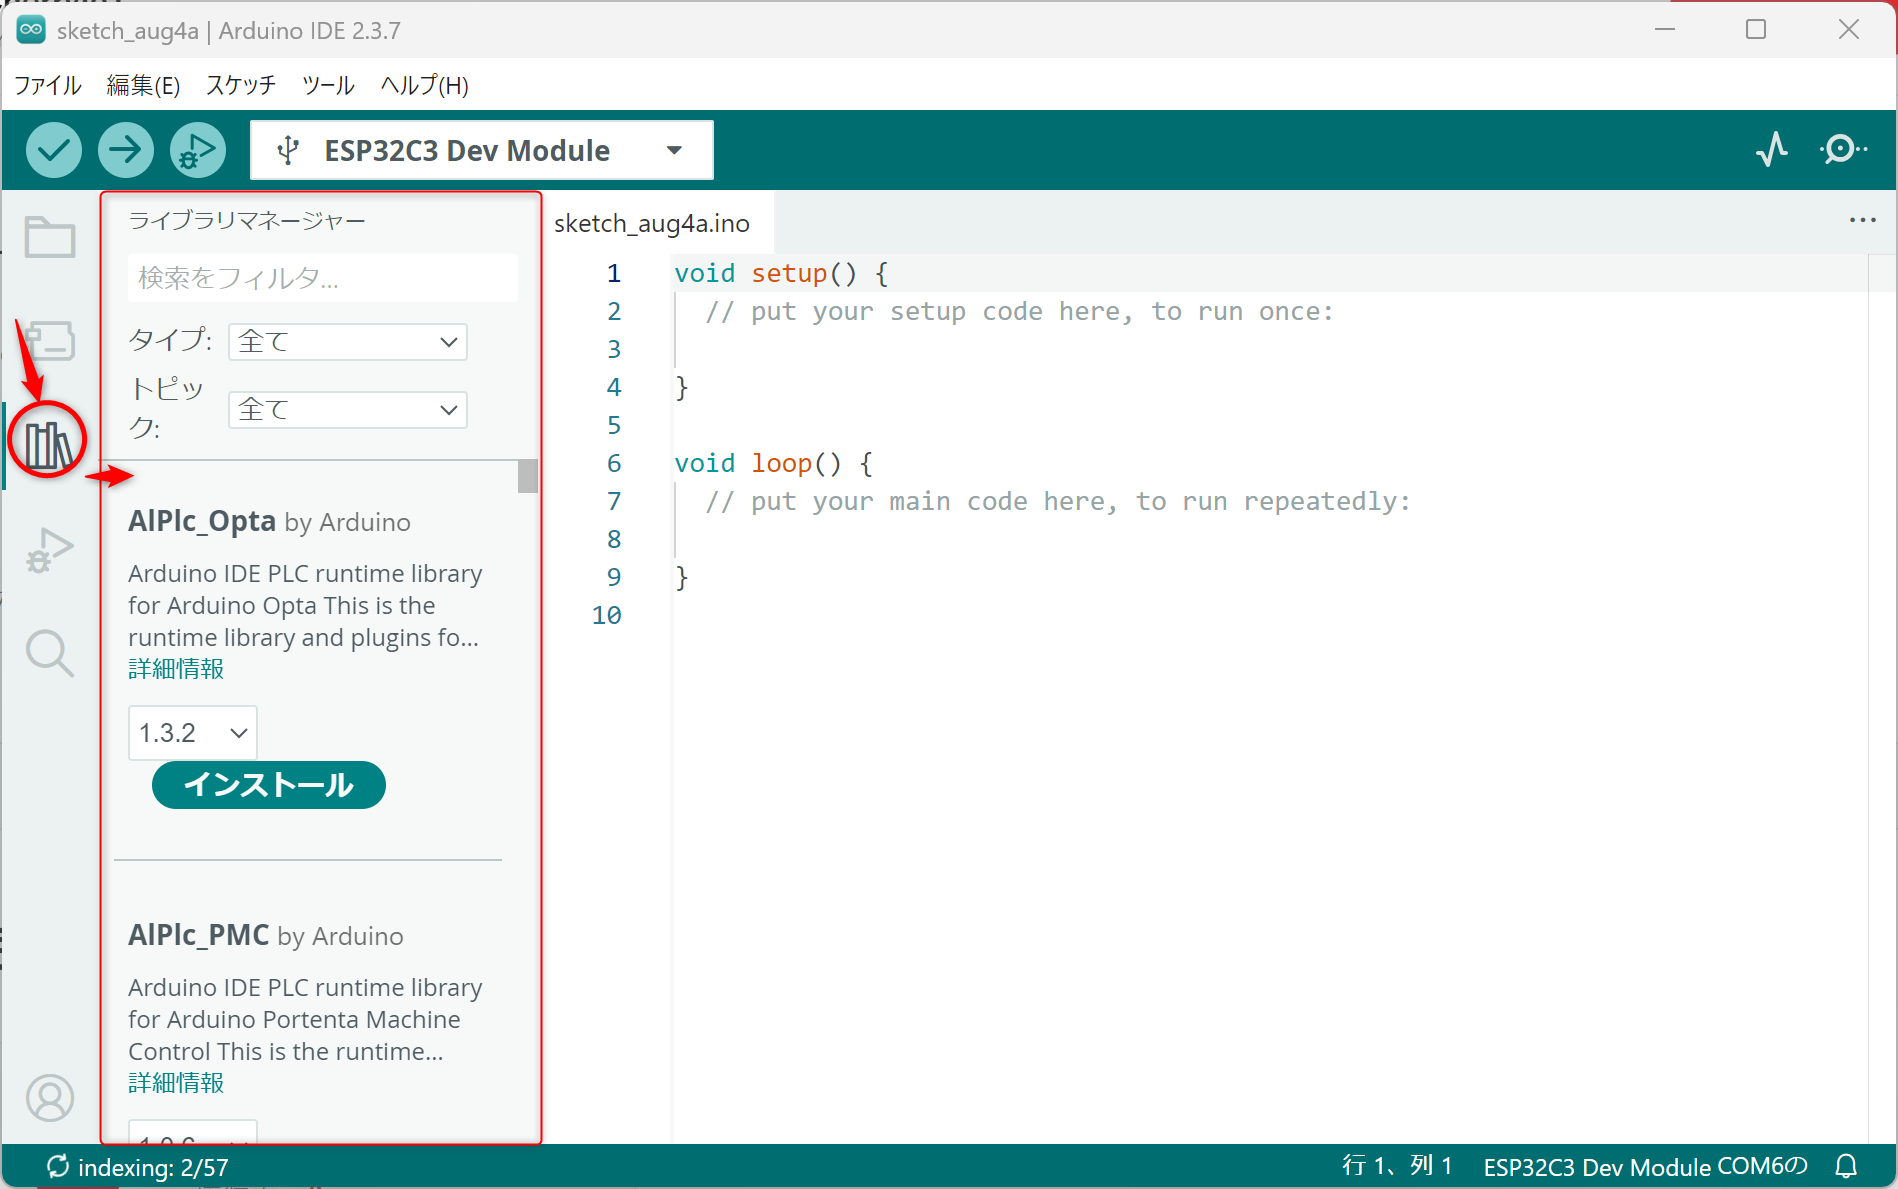Click the indexing: 2/57 status

coord(138,1167)
